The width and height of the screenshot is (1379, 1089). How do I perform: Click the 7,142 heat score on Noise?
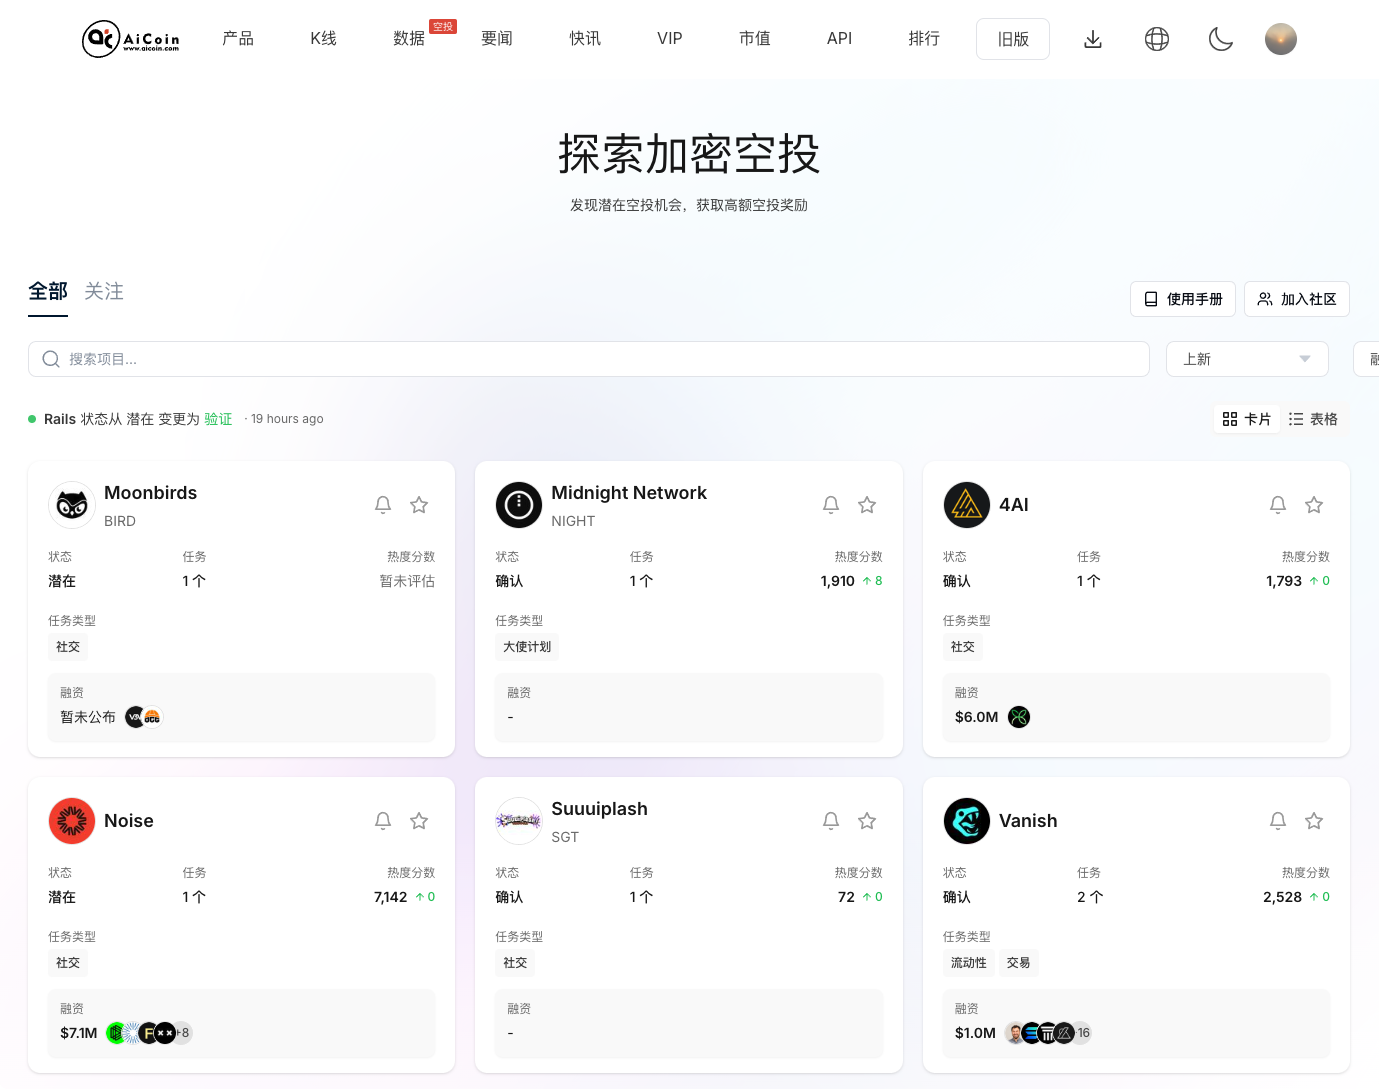click(391, 897)
